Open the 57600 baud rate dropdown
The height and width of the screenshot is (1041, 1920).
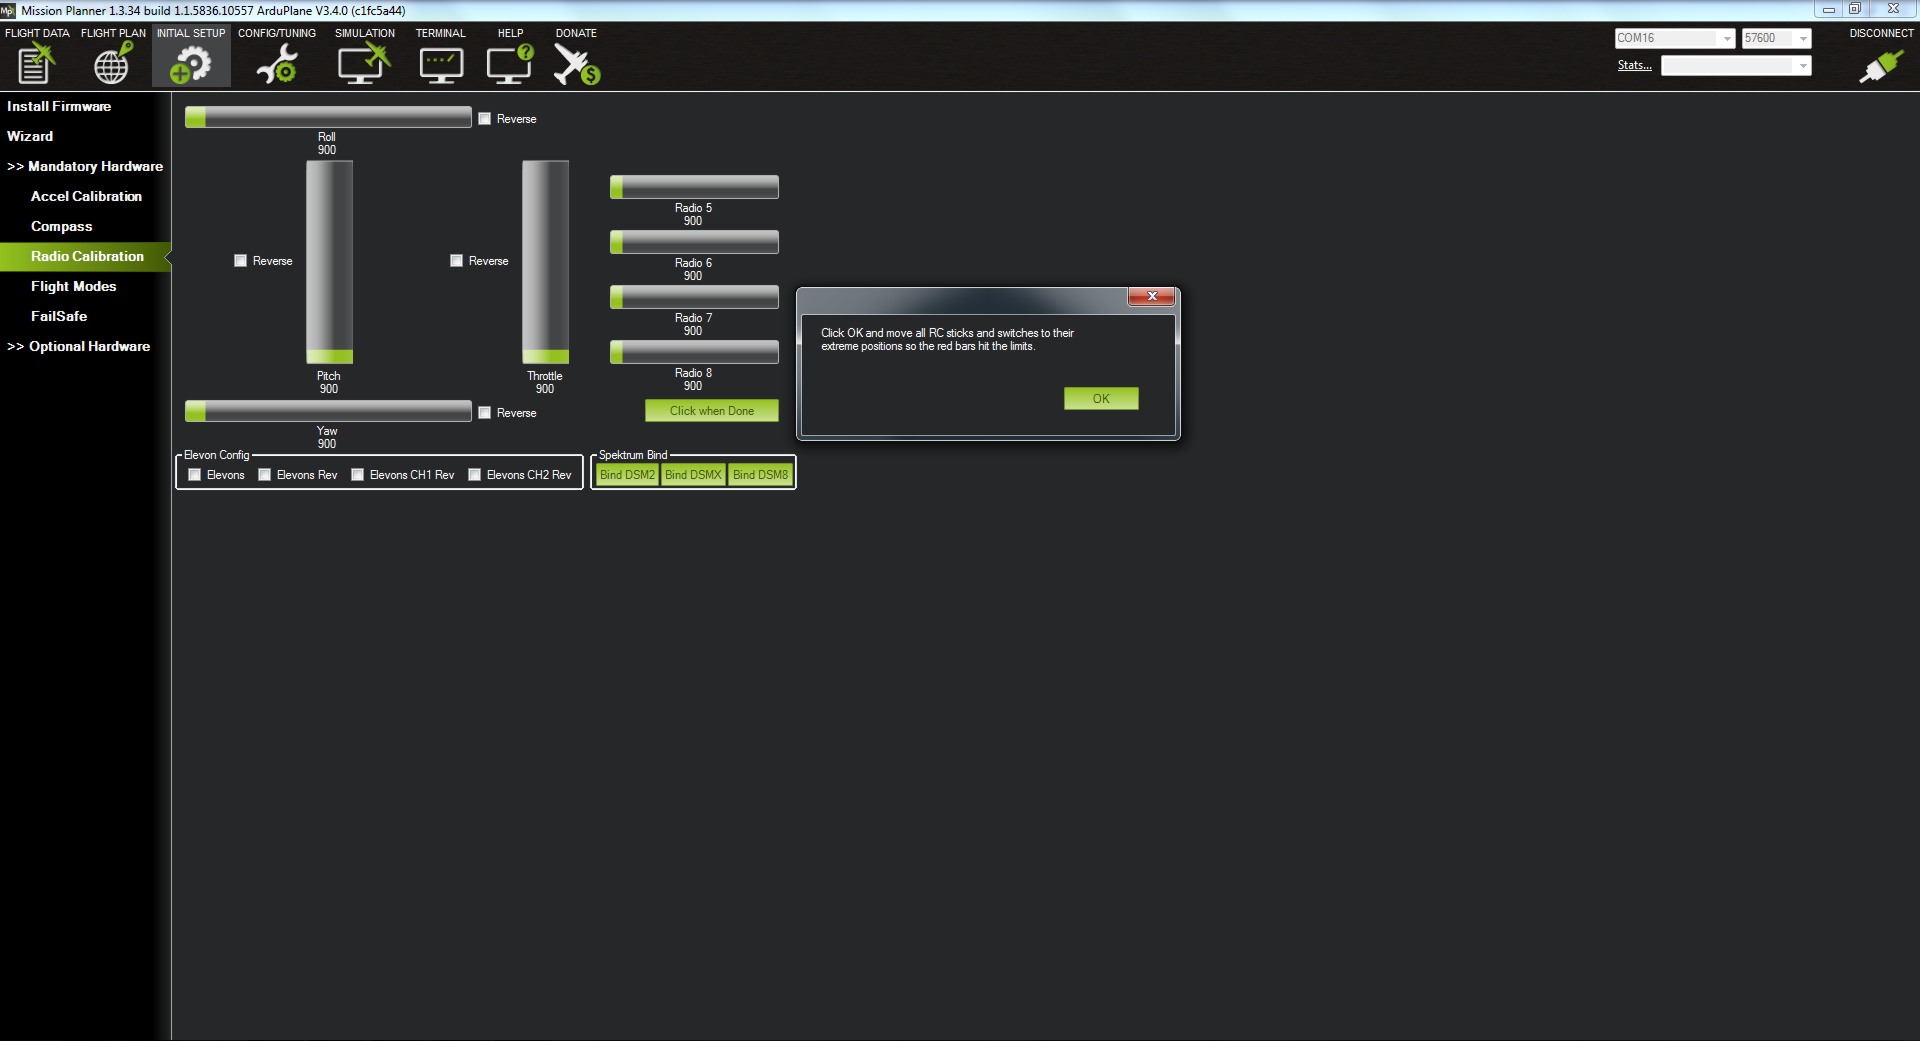(x=1802, y=39)
